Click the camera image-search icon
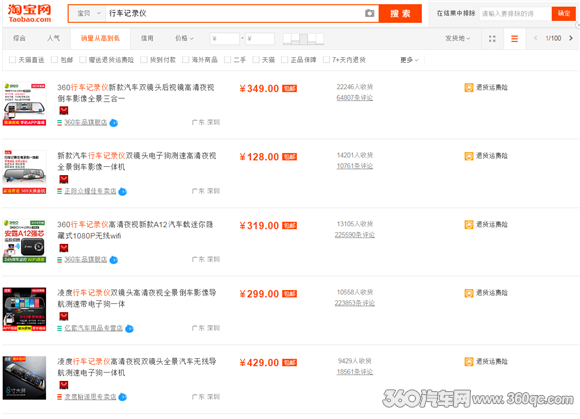This screenshot has width=580, height=419. click(369, 14)
